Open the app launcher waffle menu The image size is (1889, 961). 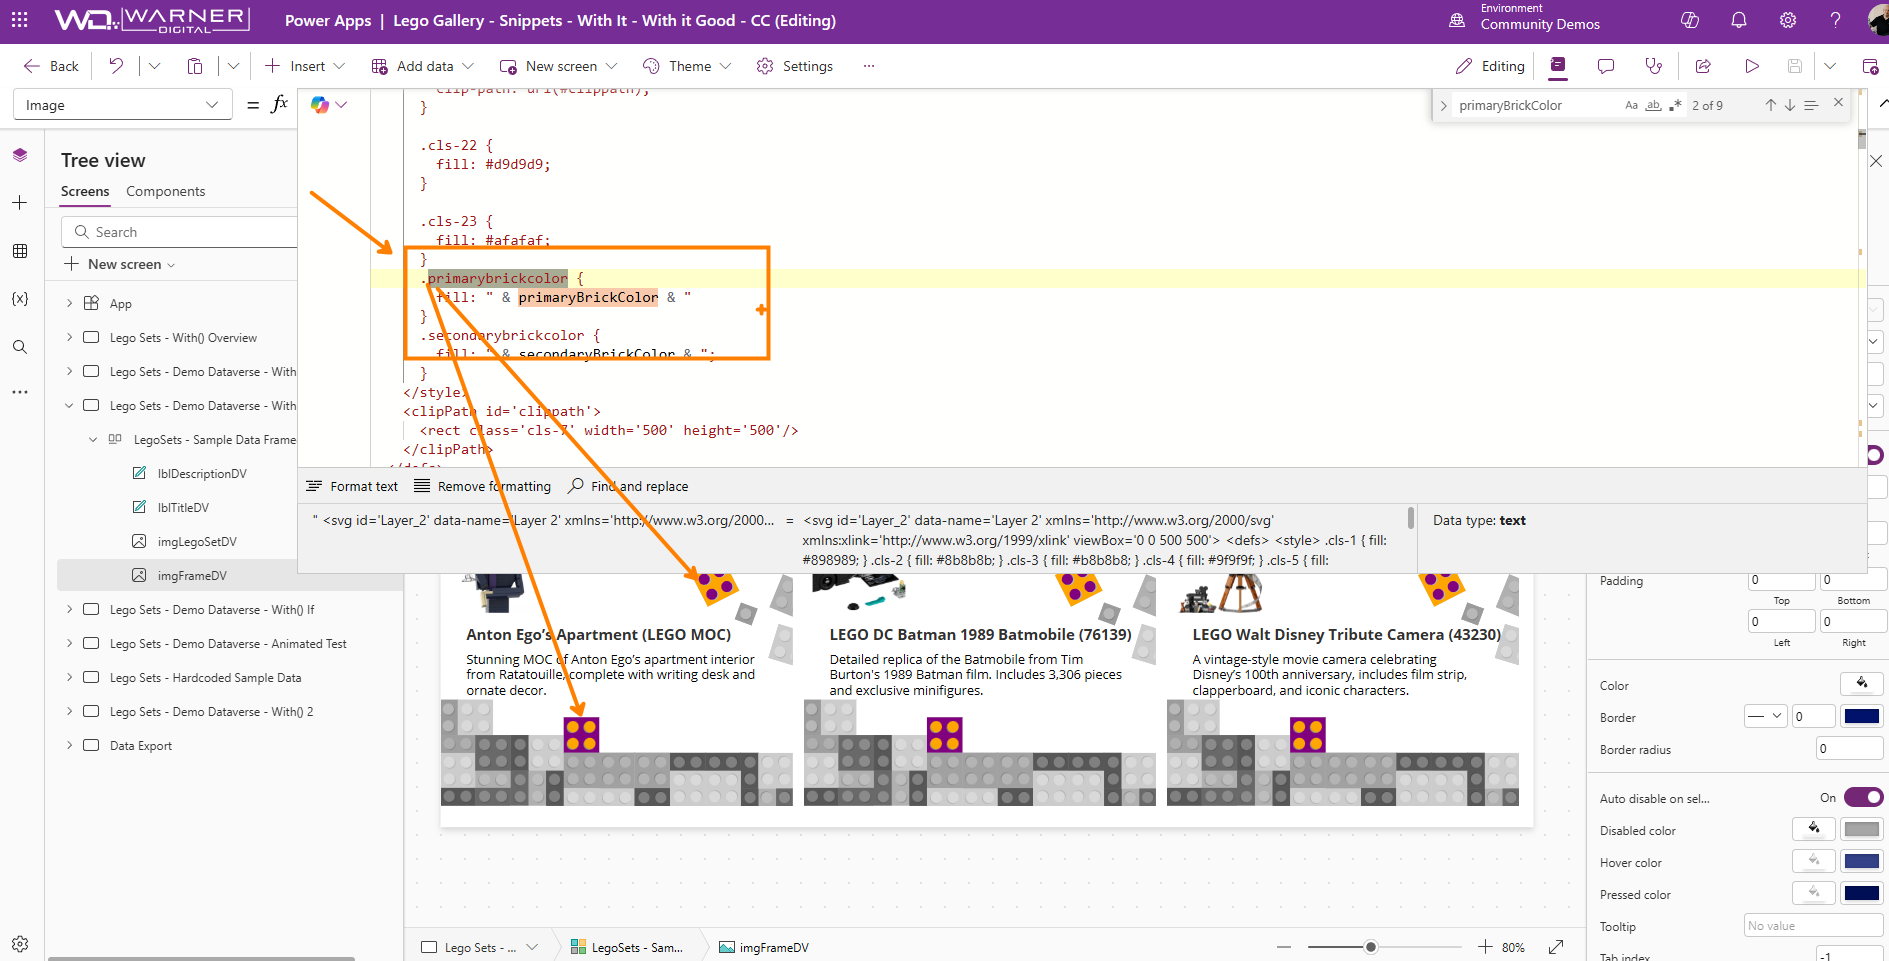click(x=20, y=20)
